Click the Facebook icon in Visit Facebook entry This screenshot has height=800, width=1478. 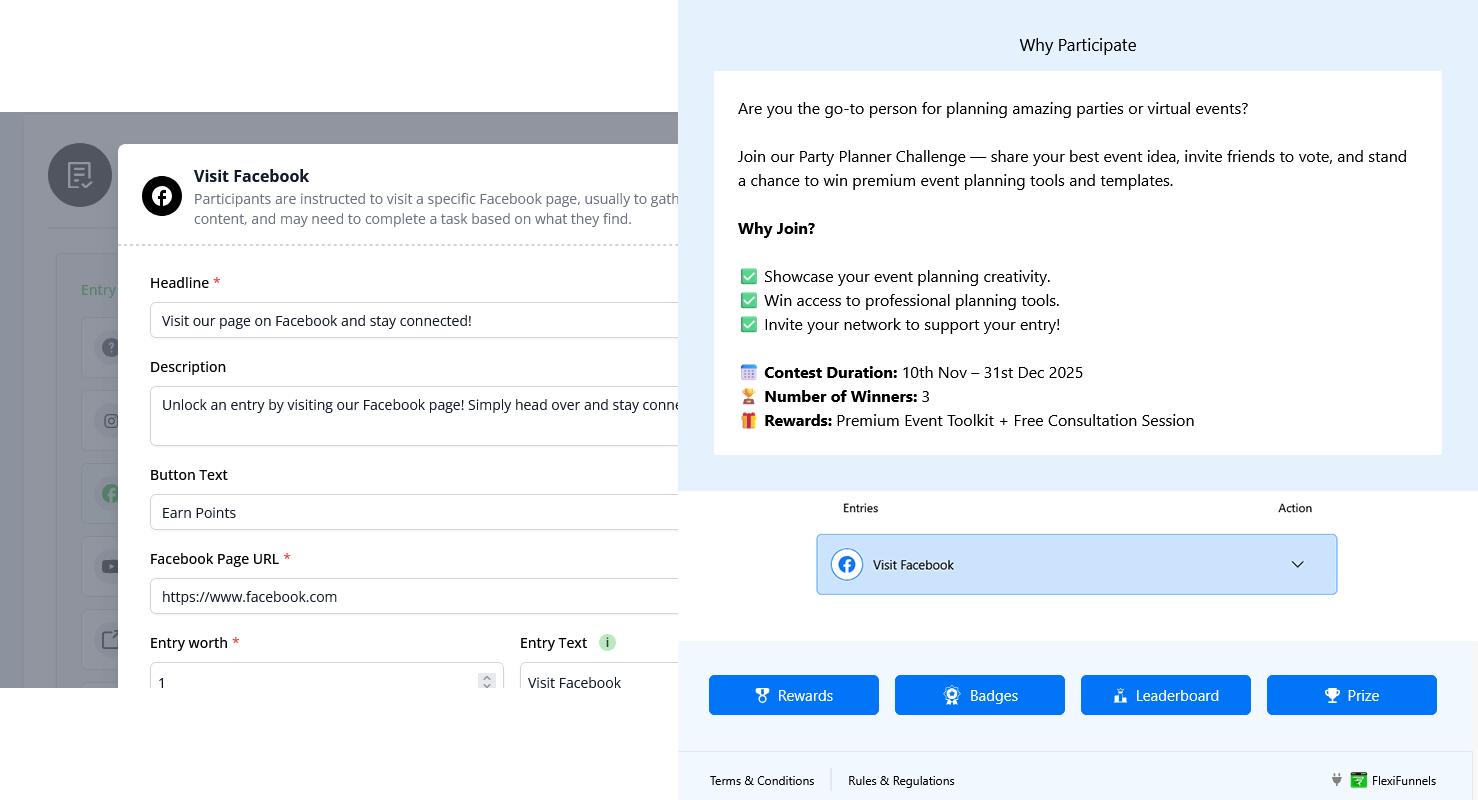coord(847,565)
